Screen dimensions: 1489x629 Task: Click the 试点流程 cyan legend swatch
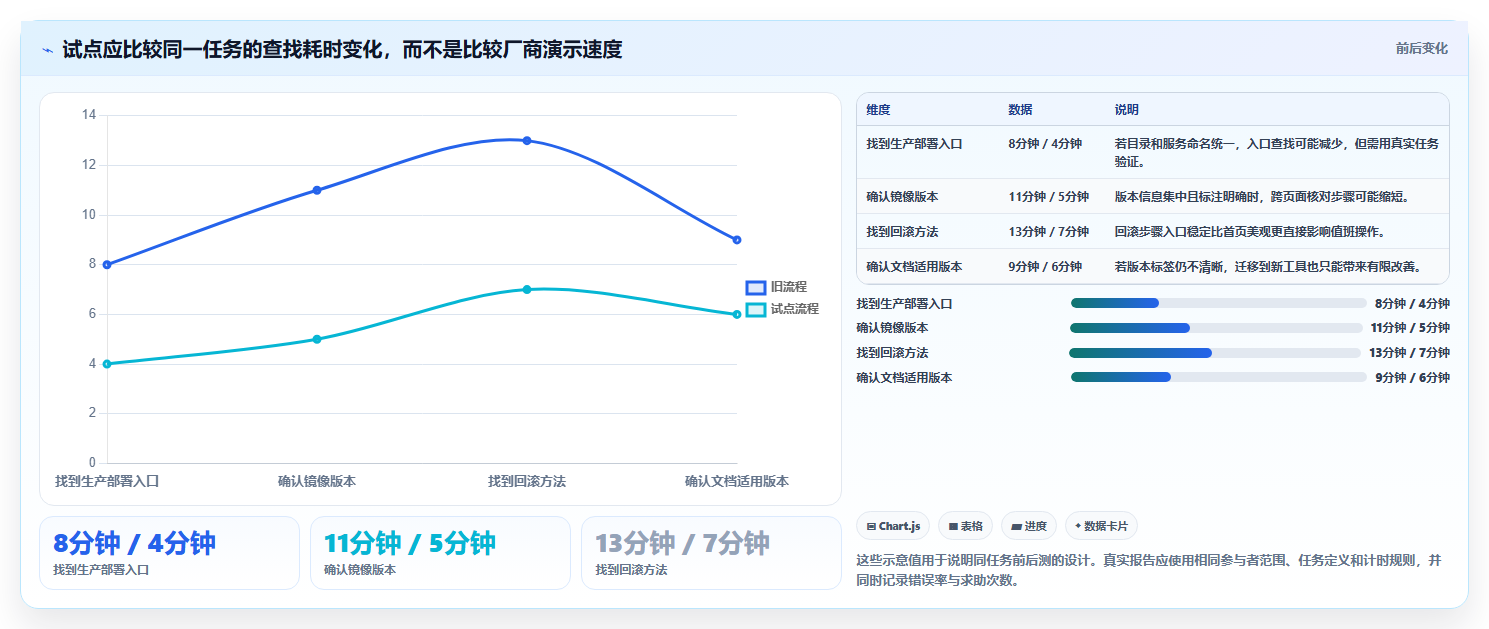click(756, 309)
